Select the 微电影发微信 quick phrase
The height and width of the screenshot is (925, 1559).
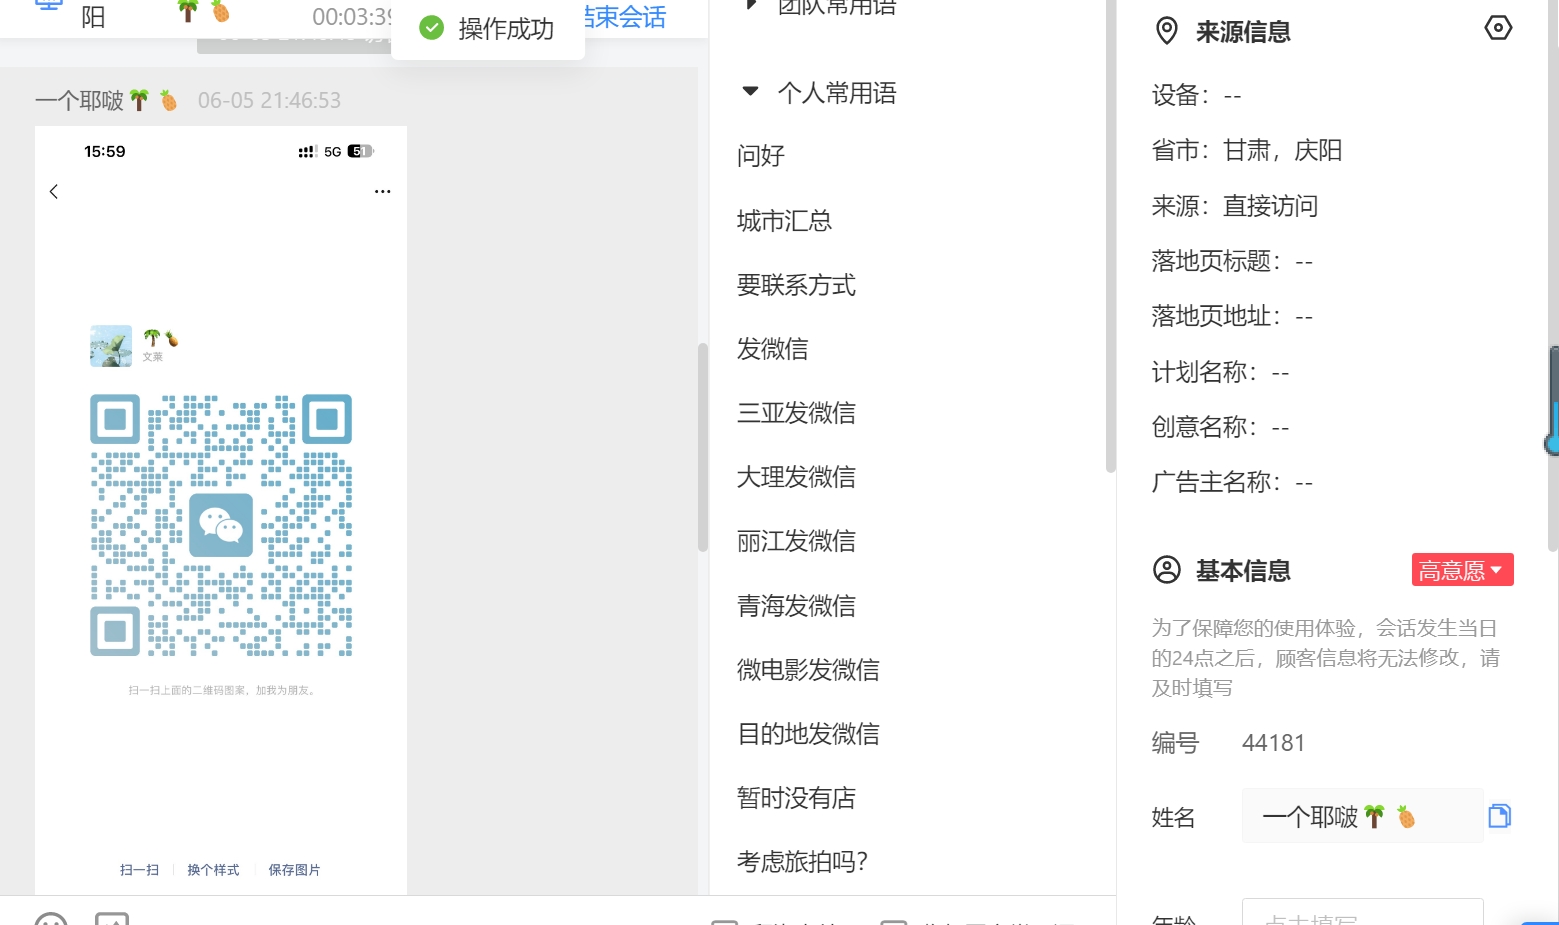pyautogui.click(x=808, y=670)
